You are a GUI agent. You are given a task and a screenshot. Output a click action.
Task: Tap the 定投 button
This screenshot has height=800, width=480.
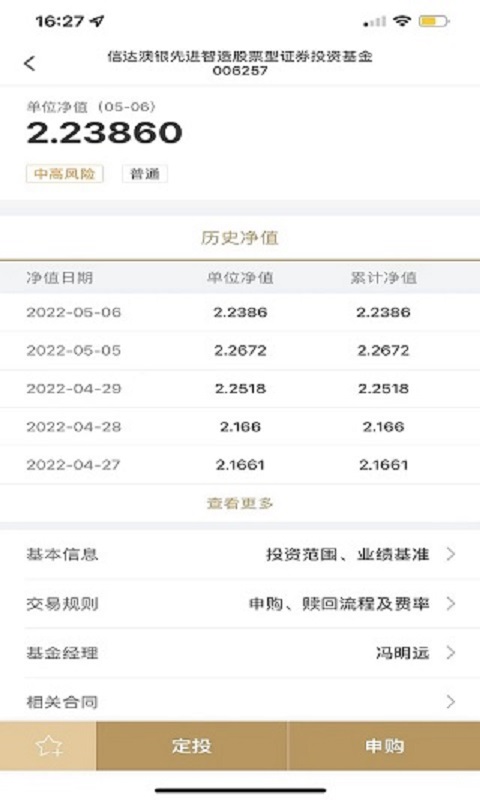coord(191,746)
